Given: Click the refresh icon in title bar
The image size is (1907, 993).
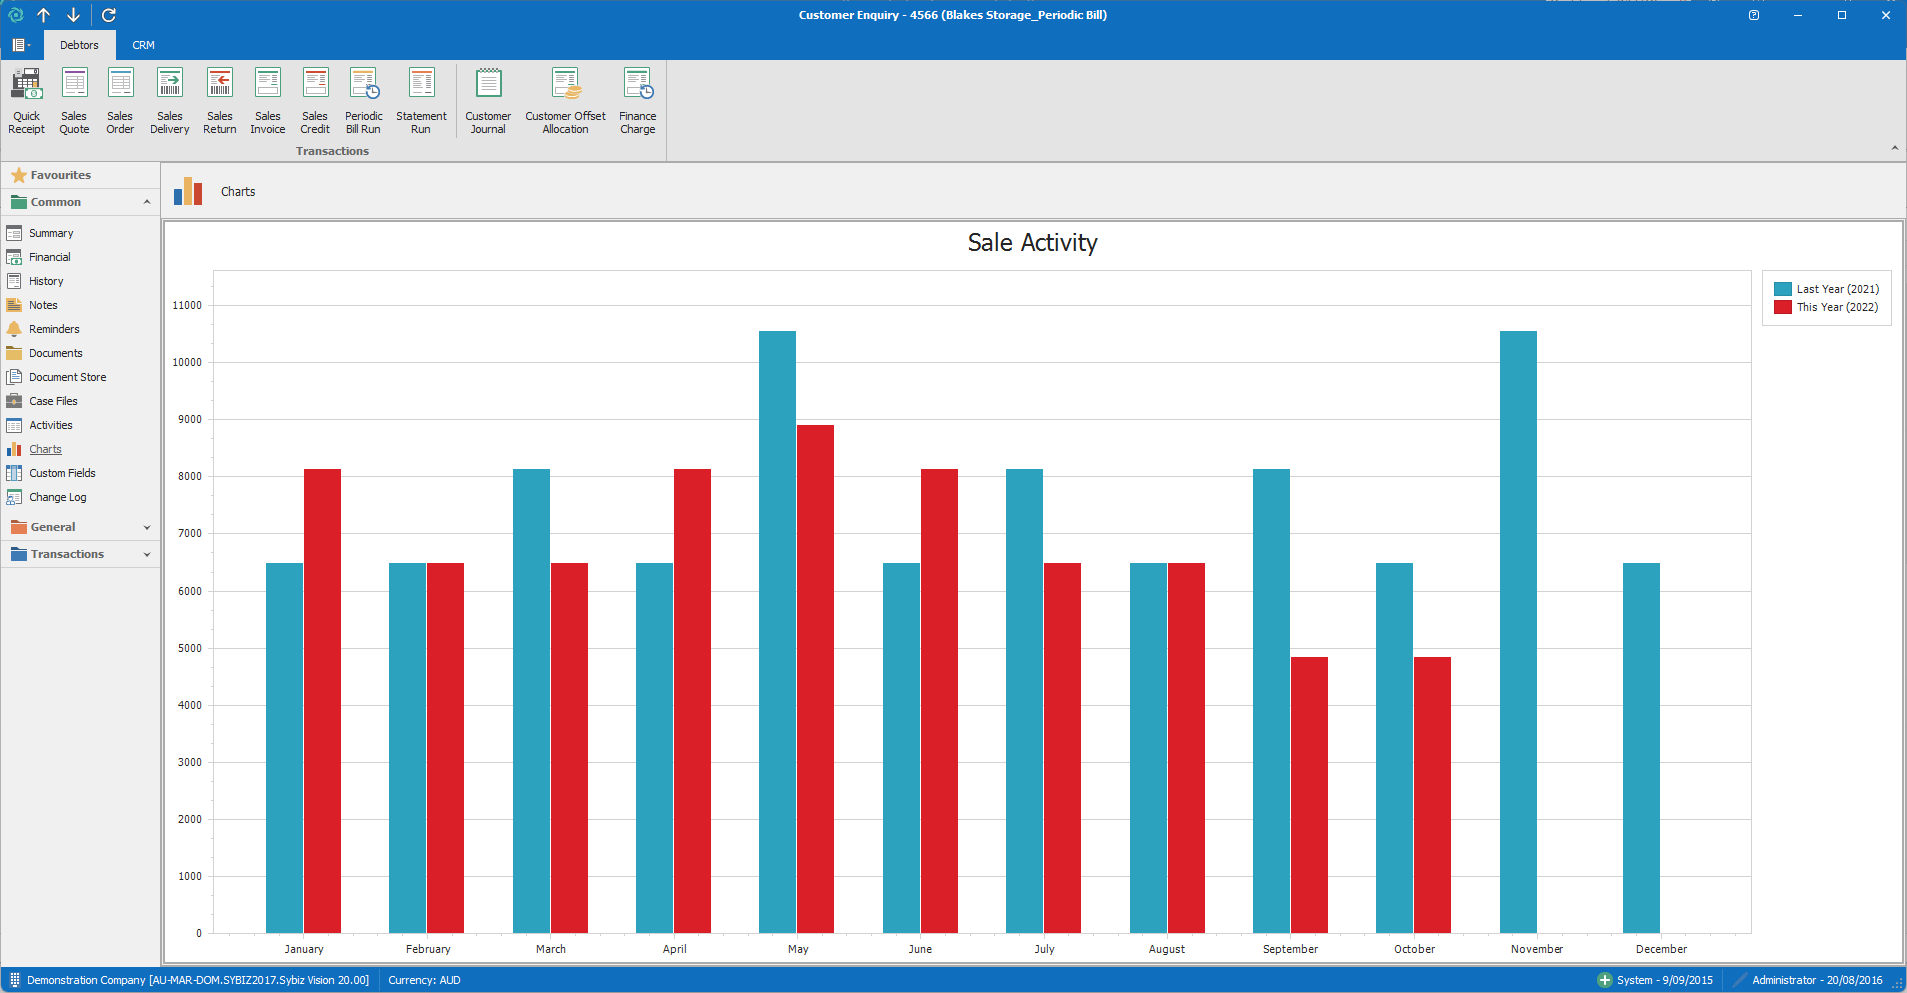Looking at the screenshot, I should (109, 15).
